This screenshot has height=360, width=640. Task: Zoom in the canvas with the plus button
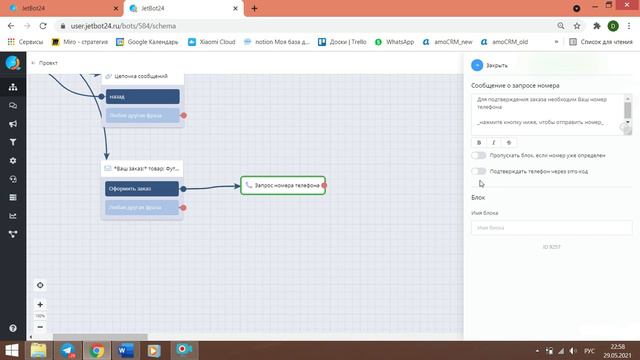[40, 304]
